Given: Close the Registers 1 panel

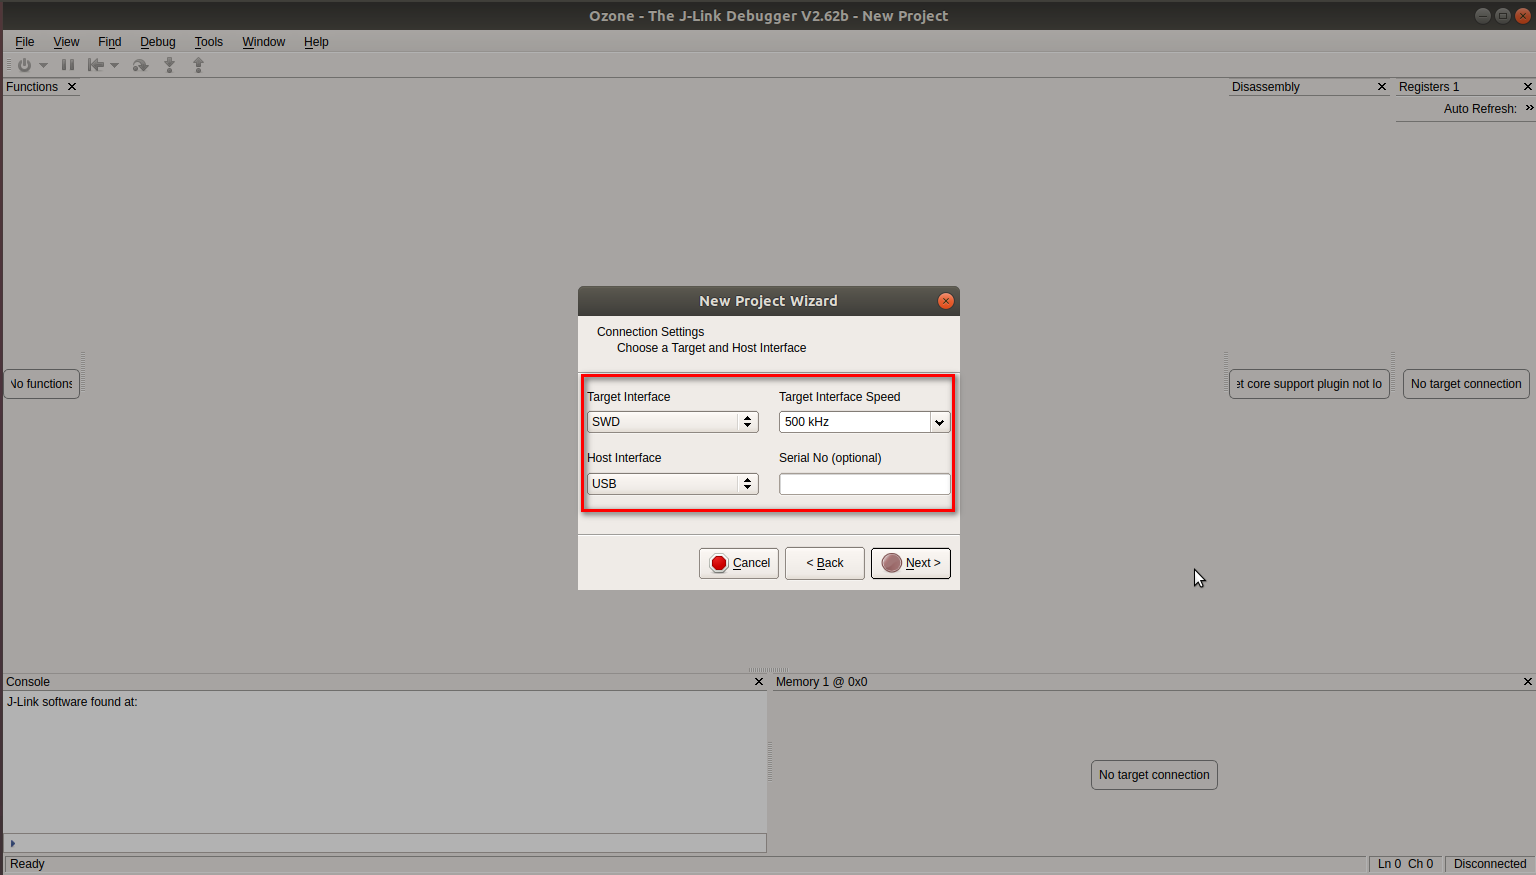Looking at the screenshot, I should point(1527,87).
